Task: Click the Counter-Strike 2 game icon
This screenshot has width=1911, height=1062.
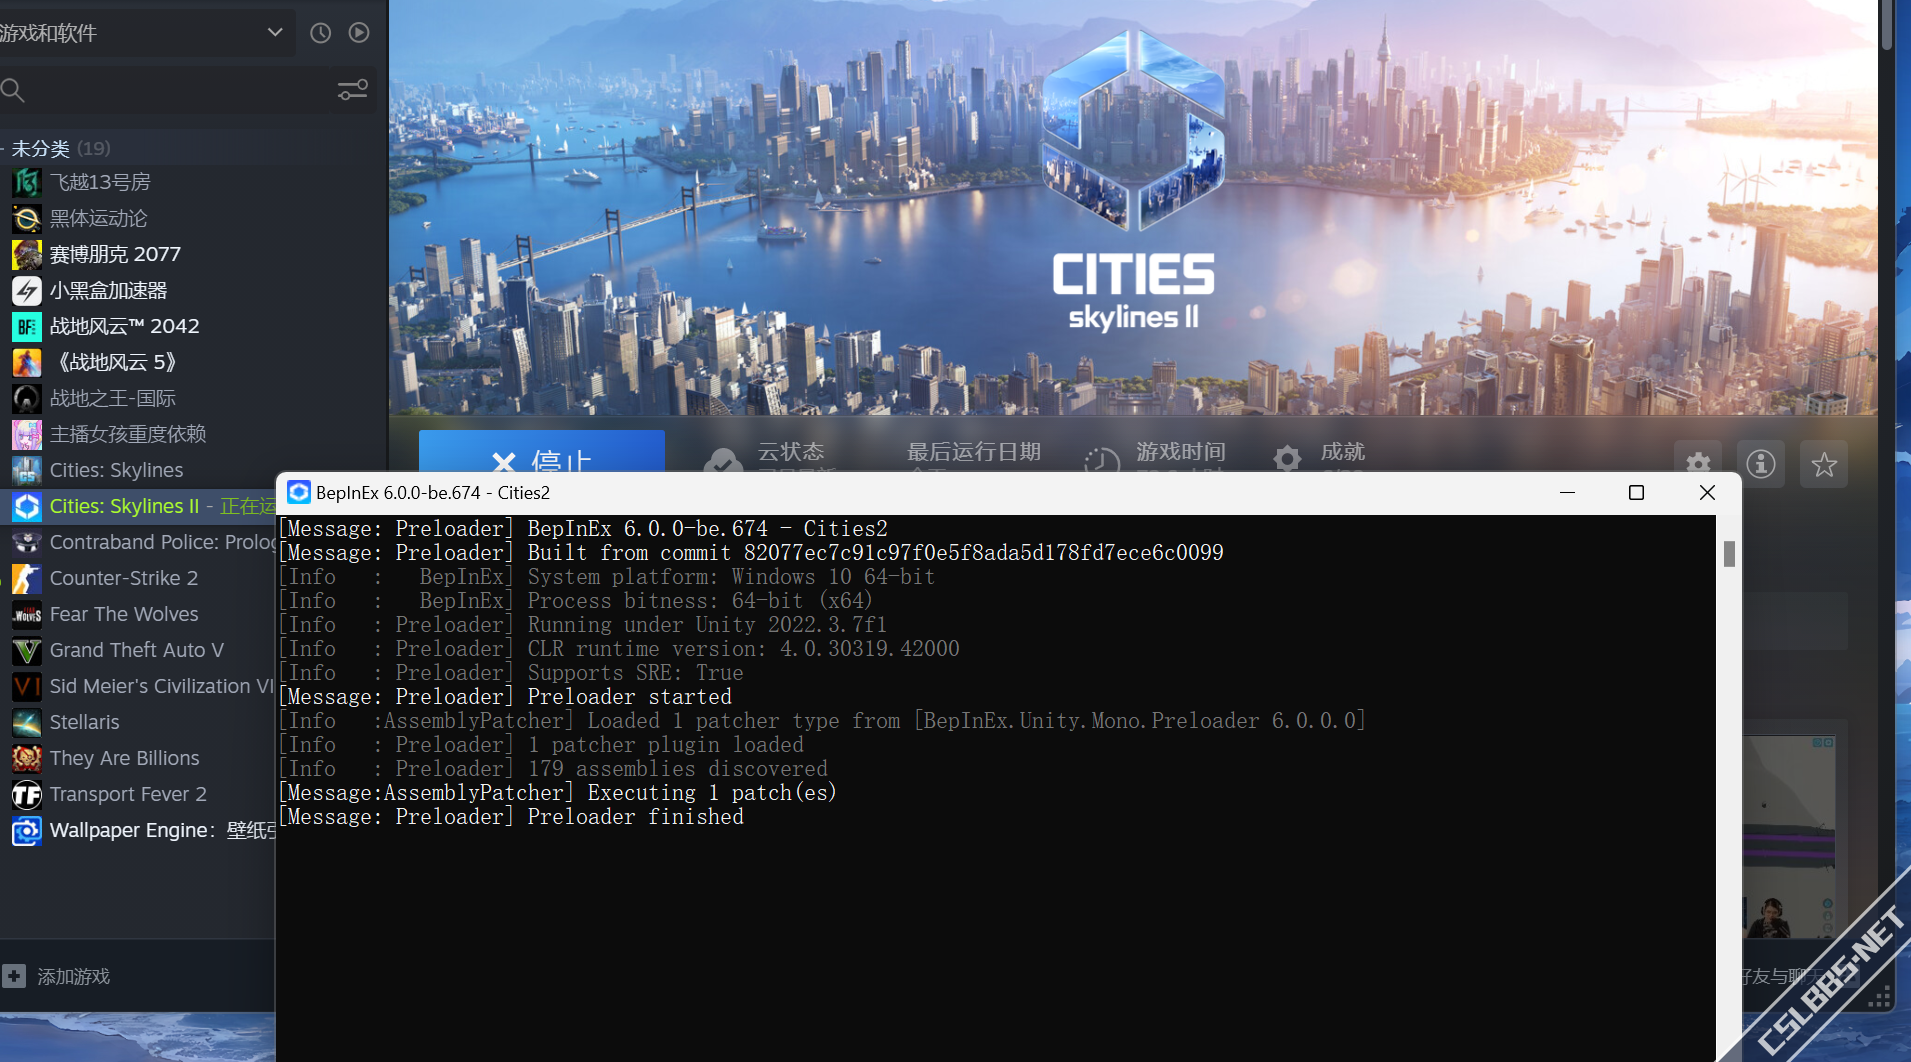Action: click(27, 578)
